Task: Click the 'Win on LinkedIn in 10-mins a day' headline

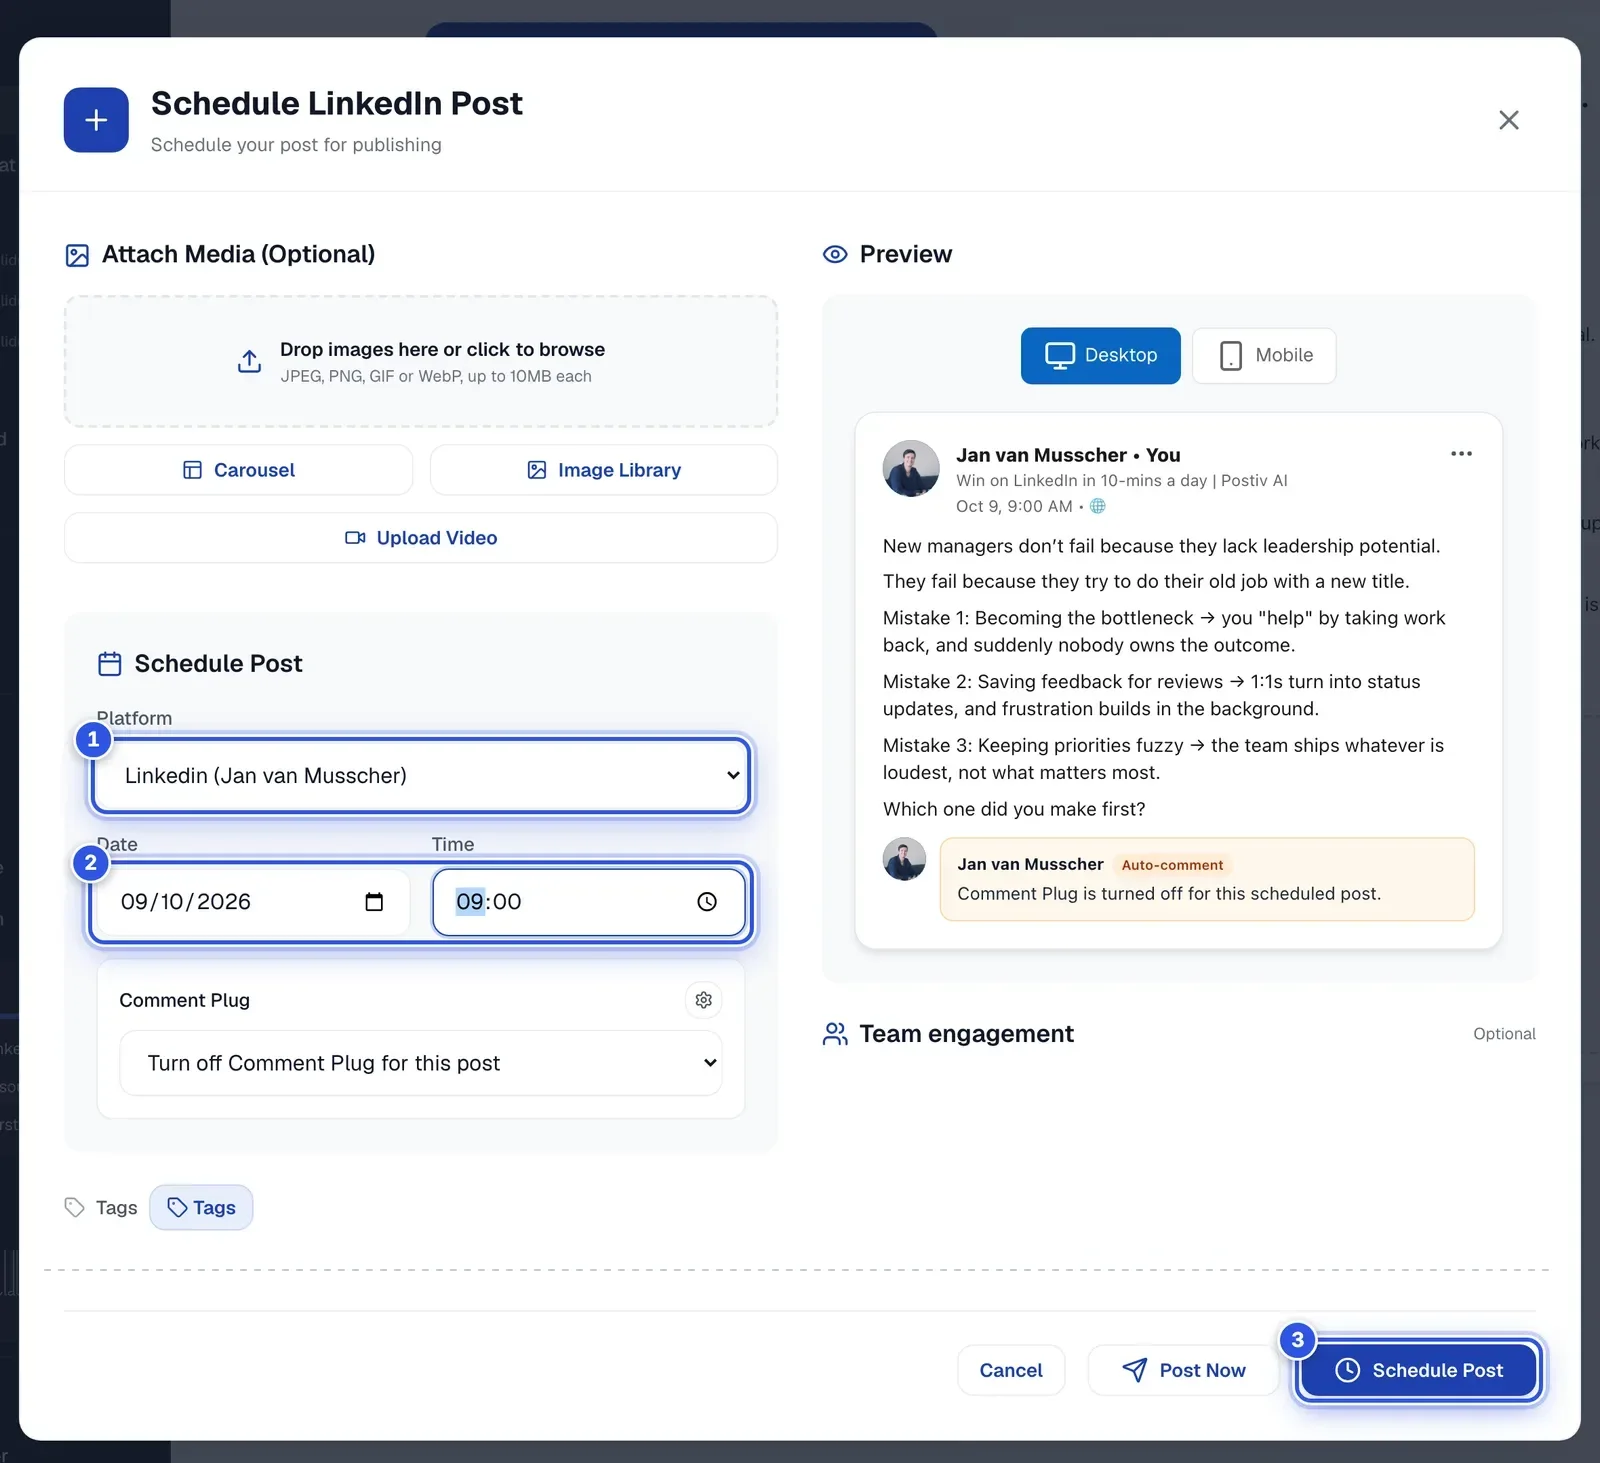Action: click(x=1122, y=481)
